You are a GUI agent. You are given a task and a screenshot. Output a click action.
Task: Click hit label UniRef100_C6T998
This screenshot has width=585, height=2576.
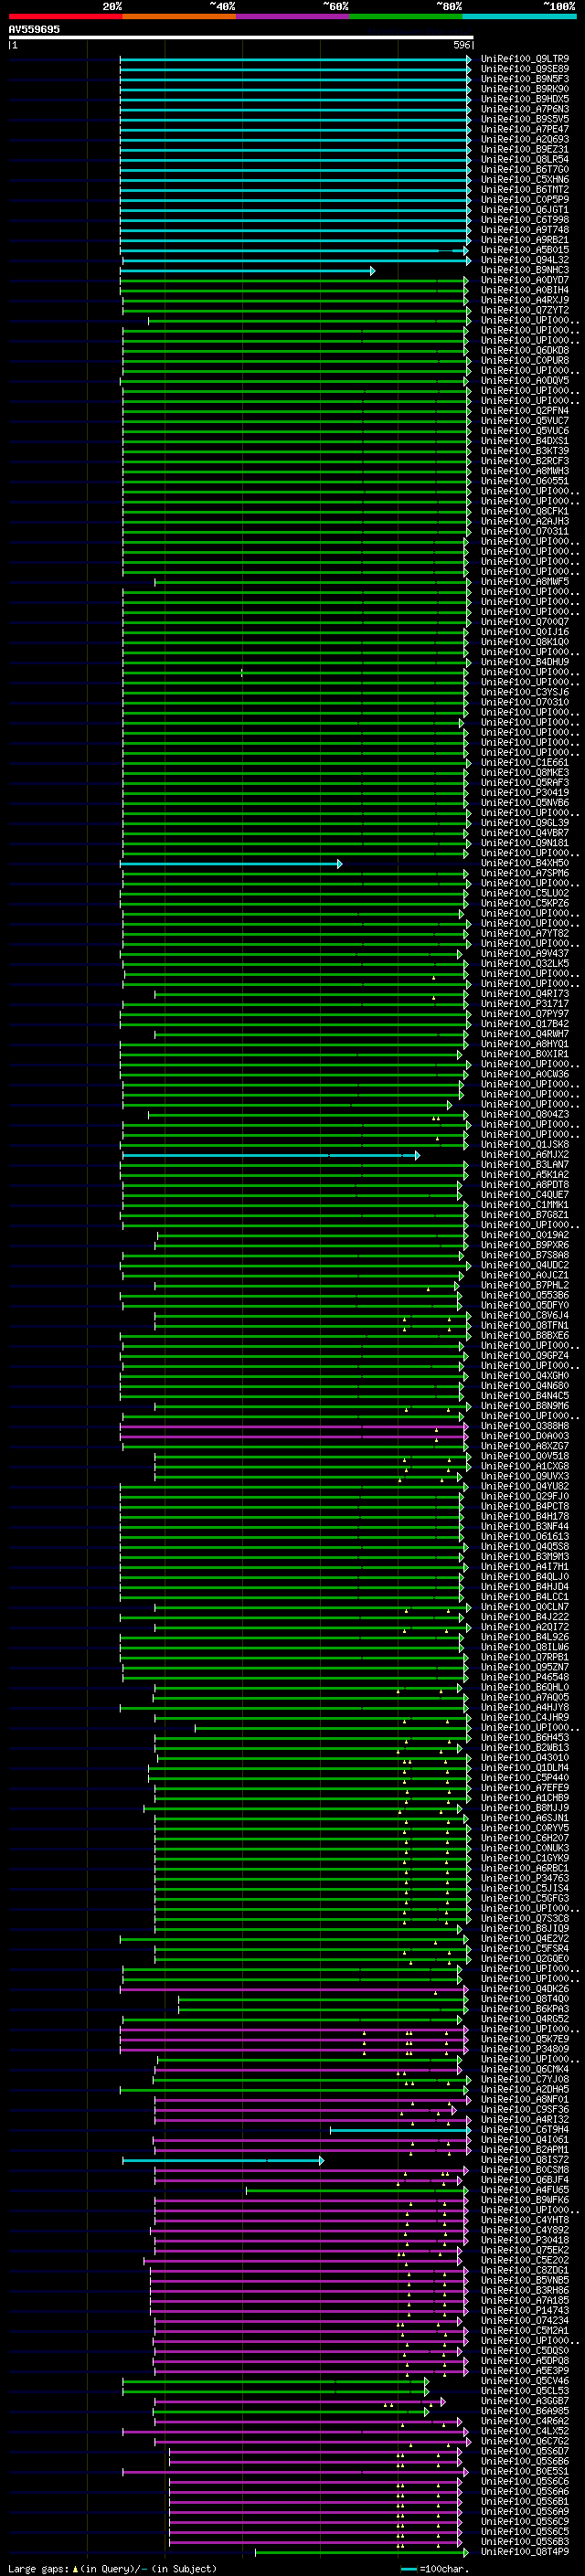524,220
